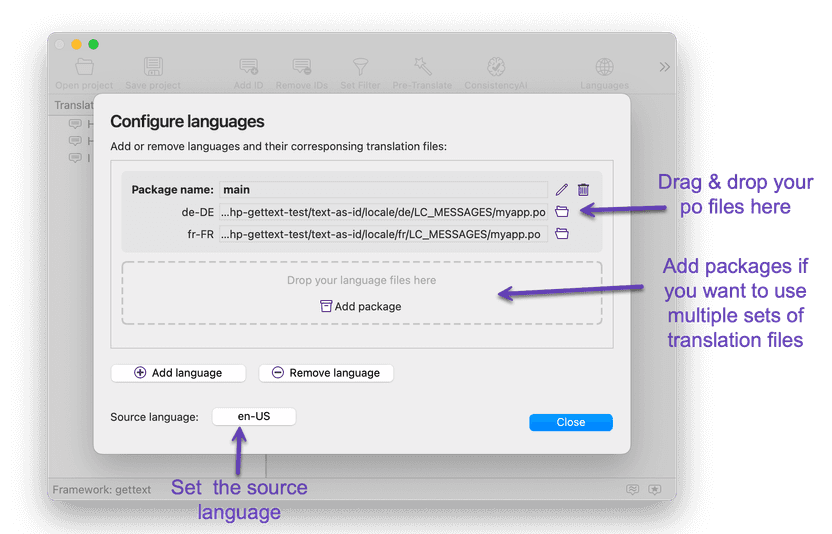
Task: Select the fr-FR file path field
Action: click(x=383, y=234)
